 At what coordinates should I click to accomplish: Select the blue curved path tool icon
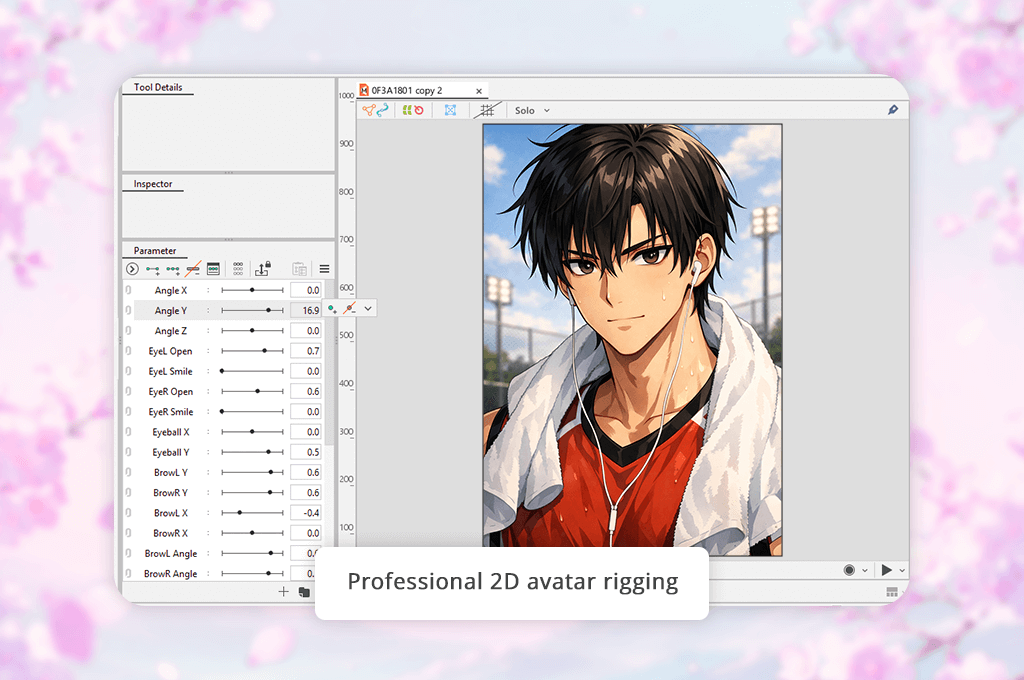point(383,110)
